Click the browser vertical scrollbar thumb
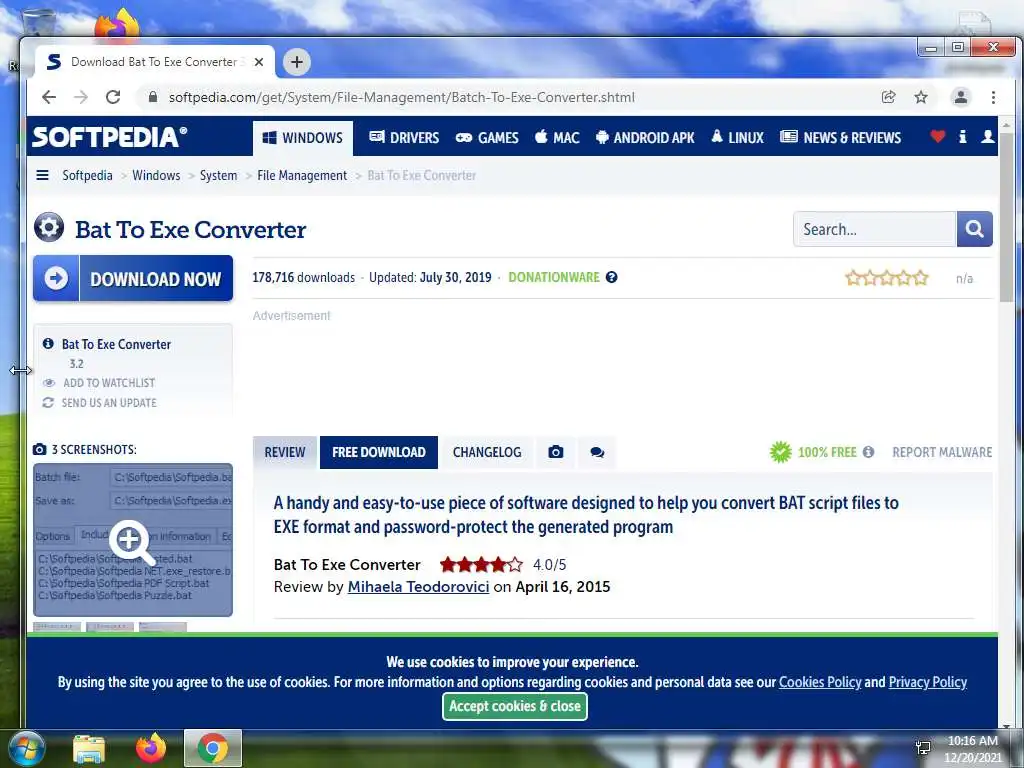 point(1006,216)
